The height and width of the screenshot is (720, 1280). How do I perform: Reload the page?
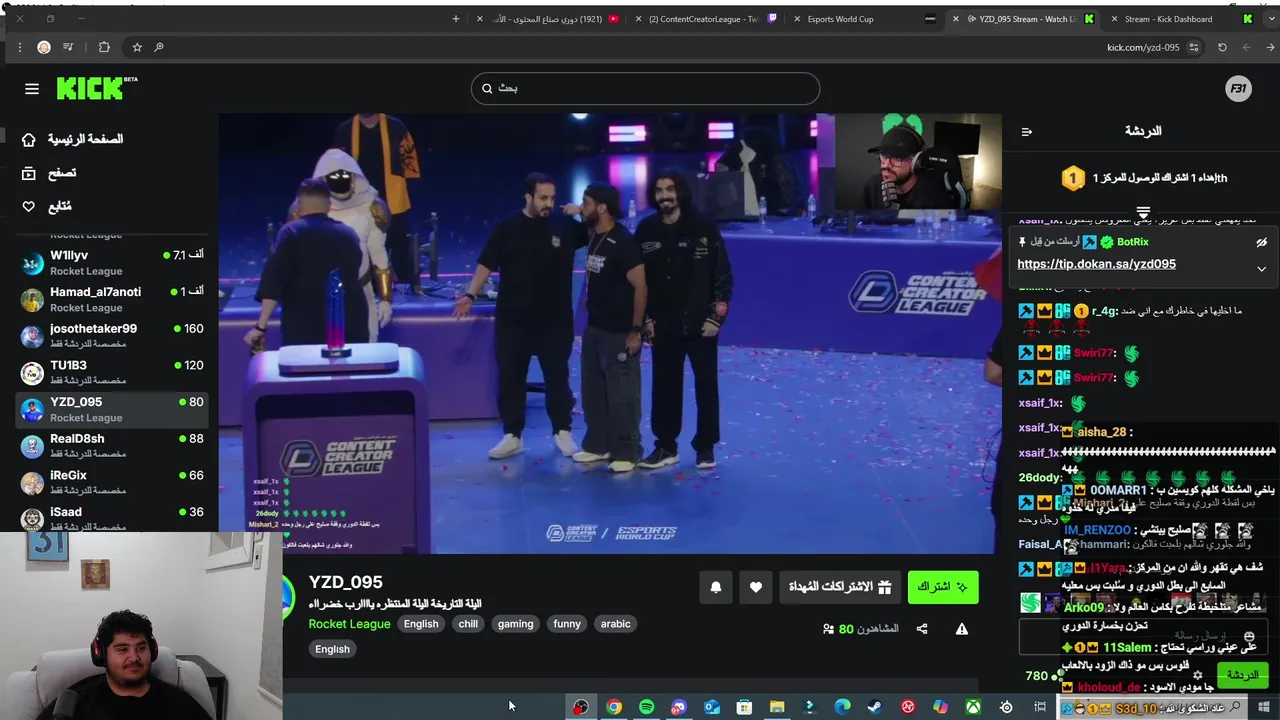coord(1222,47)
